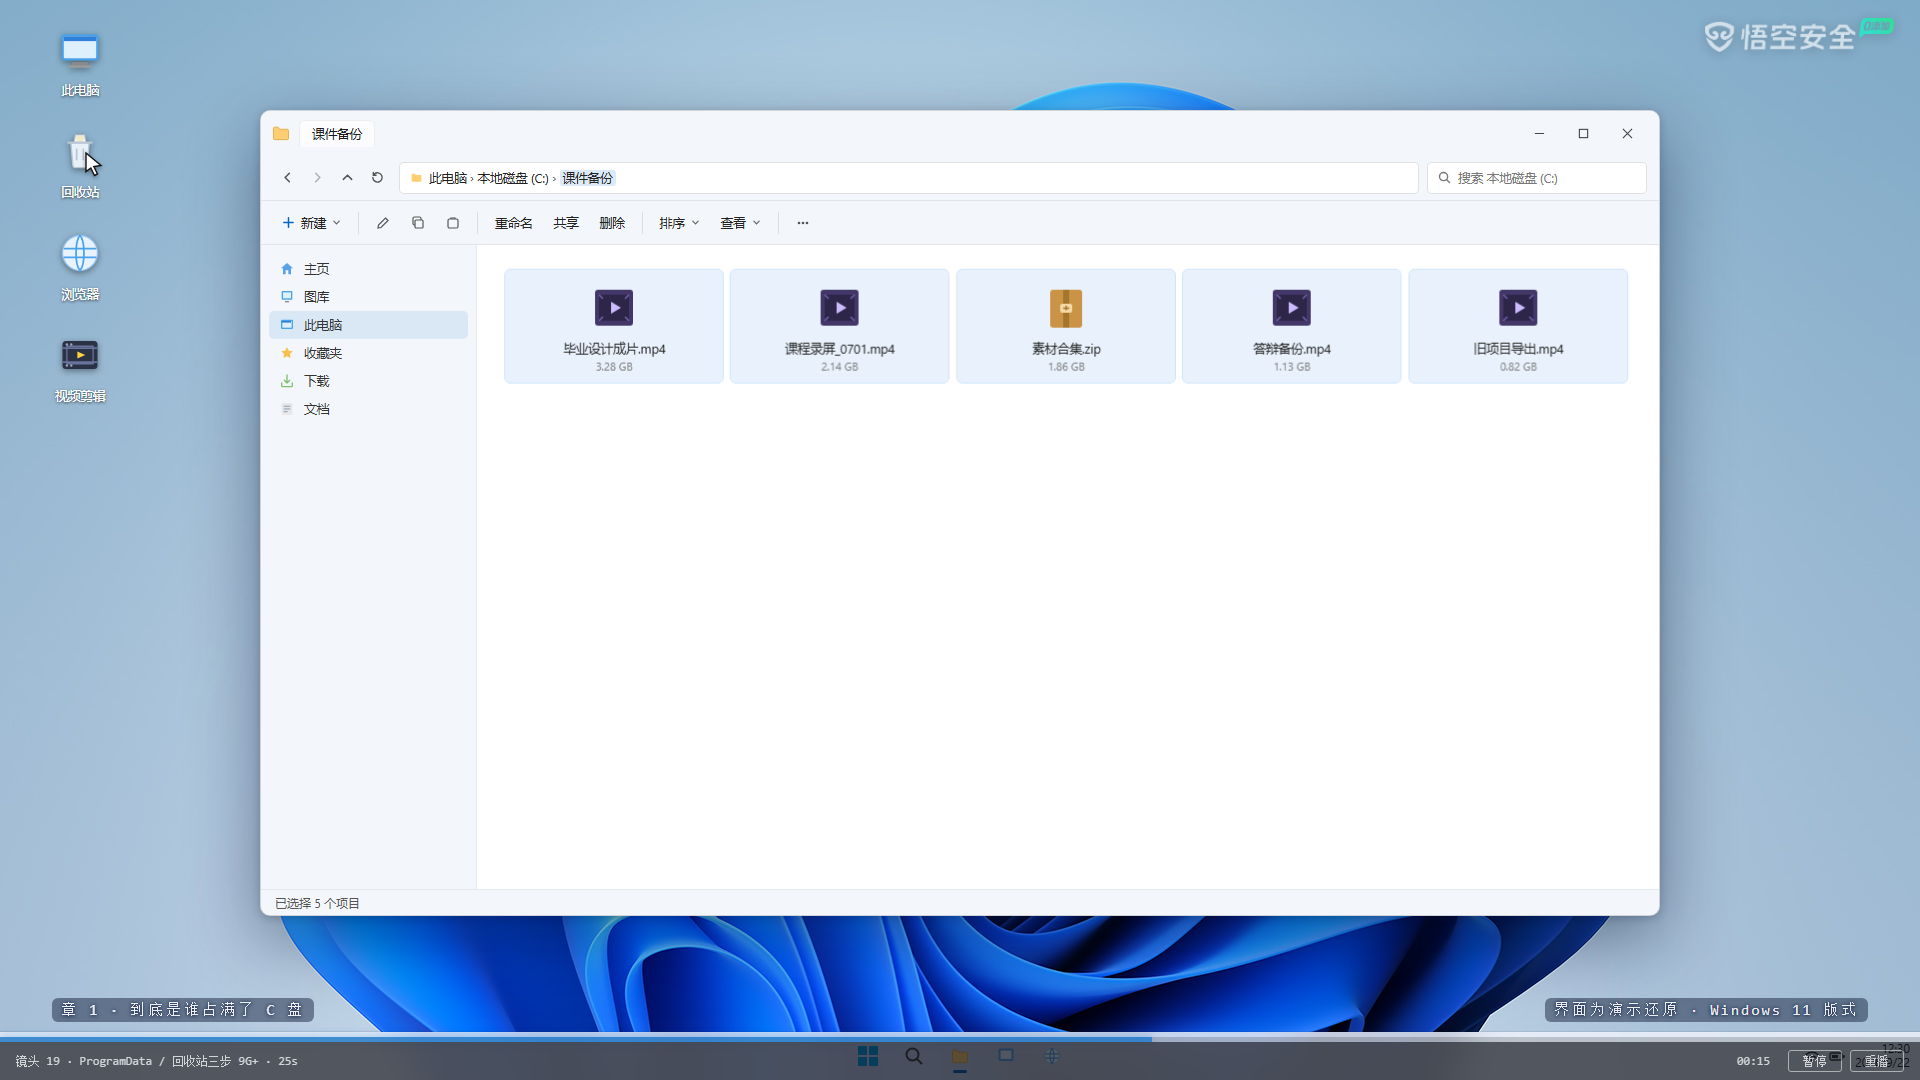This screenshot has height=1080, width=1920.
Task: Open the 浏览器 desktop icon
Action: click(80, 269)
